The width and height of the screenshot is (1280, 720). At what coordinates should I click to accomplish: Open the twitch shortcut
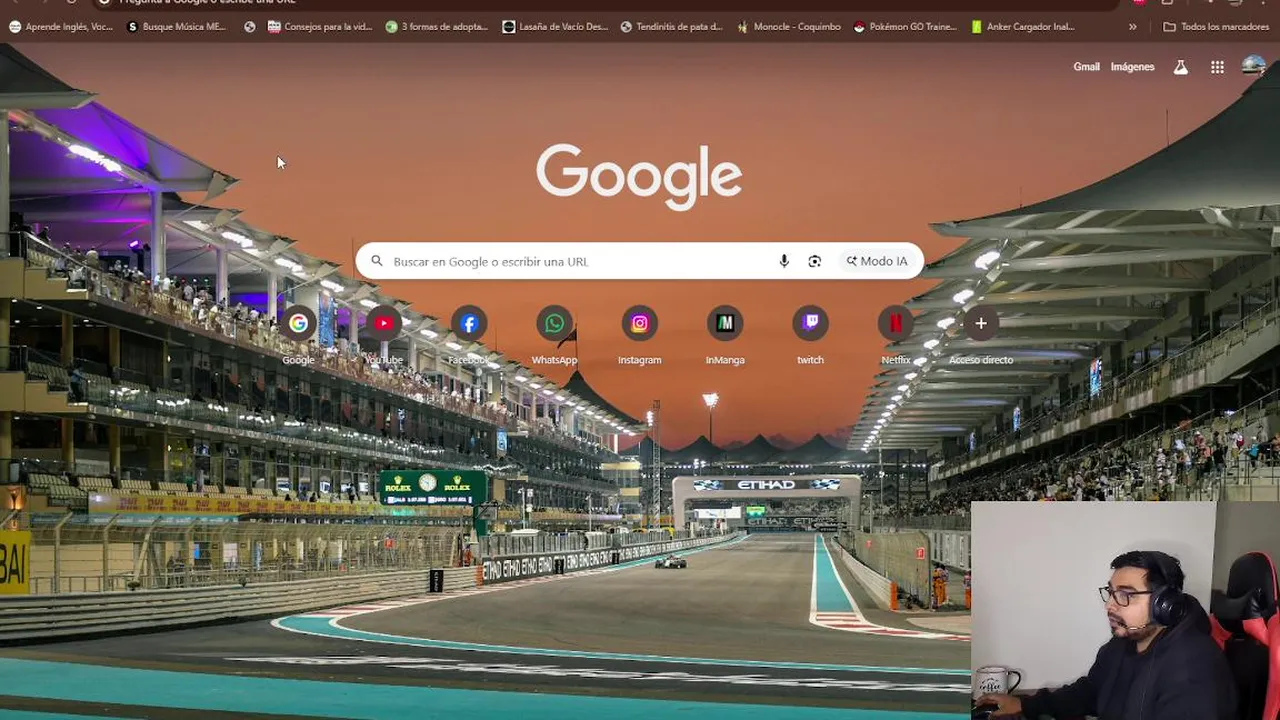click(810, 335)
